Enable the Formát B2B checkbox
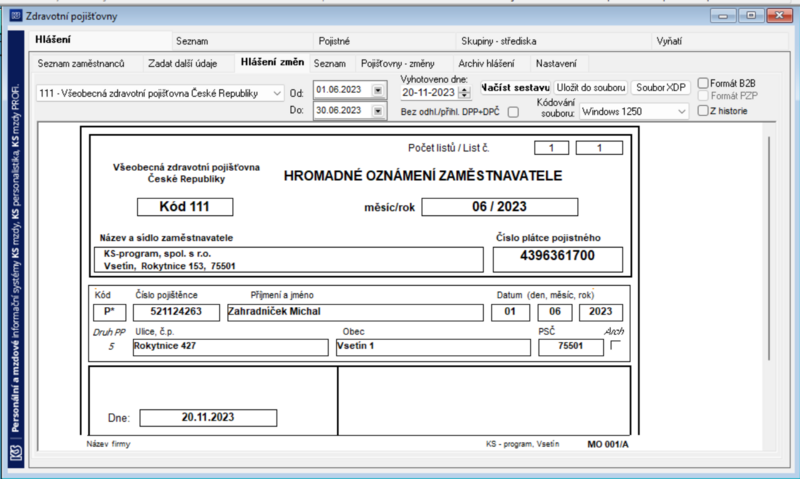 pyautogui.click(x=703, y=83)
